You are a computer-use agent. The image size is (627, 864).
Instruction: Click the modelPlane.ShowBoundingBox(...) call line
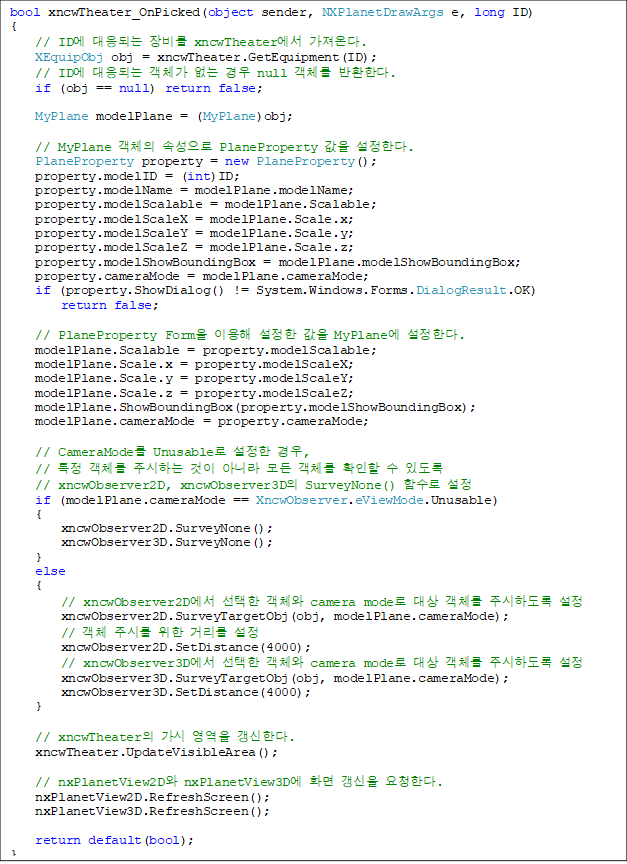pos(255,407)
